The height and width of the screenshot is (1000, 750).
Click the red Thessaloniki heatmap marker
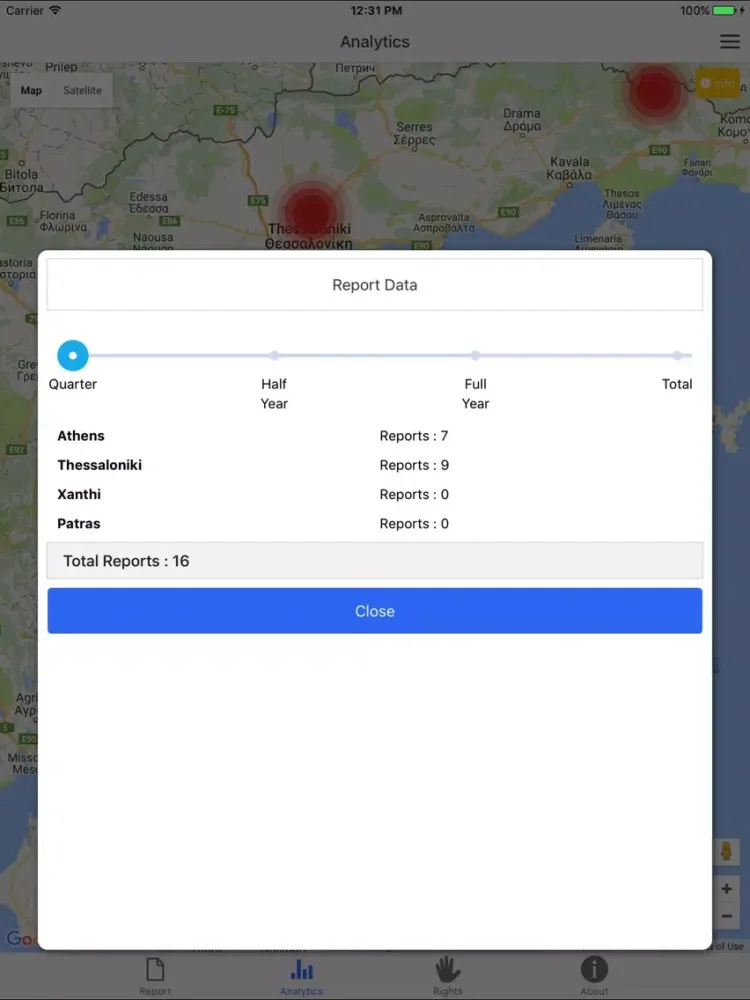(x=311, y=211)
